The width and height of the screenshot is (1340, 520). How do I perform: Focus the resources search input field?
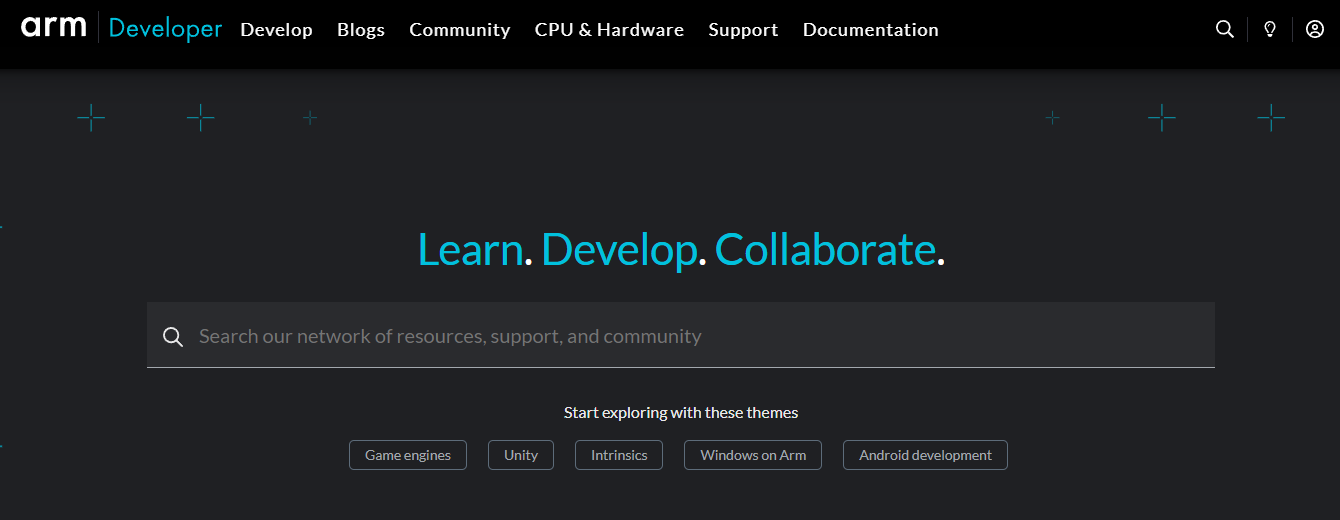click(x=681, y=335)
